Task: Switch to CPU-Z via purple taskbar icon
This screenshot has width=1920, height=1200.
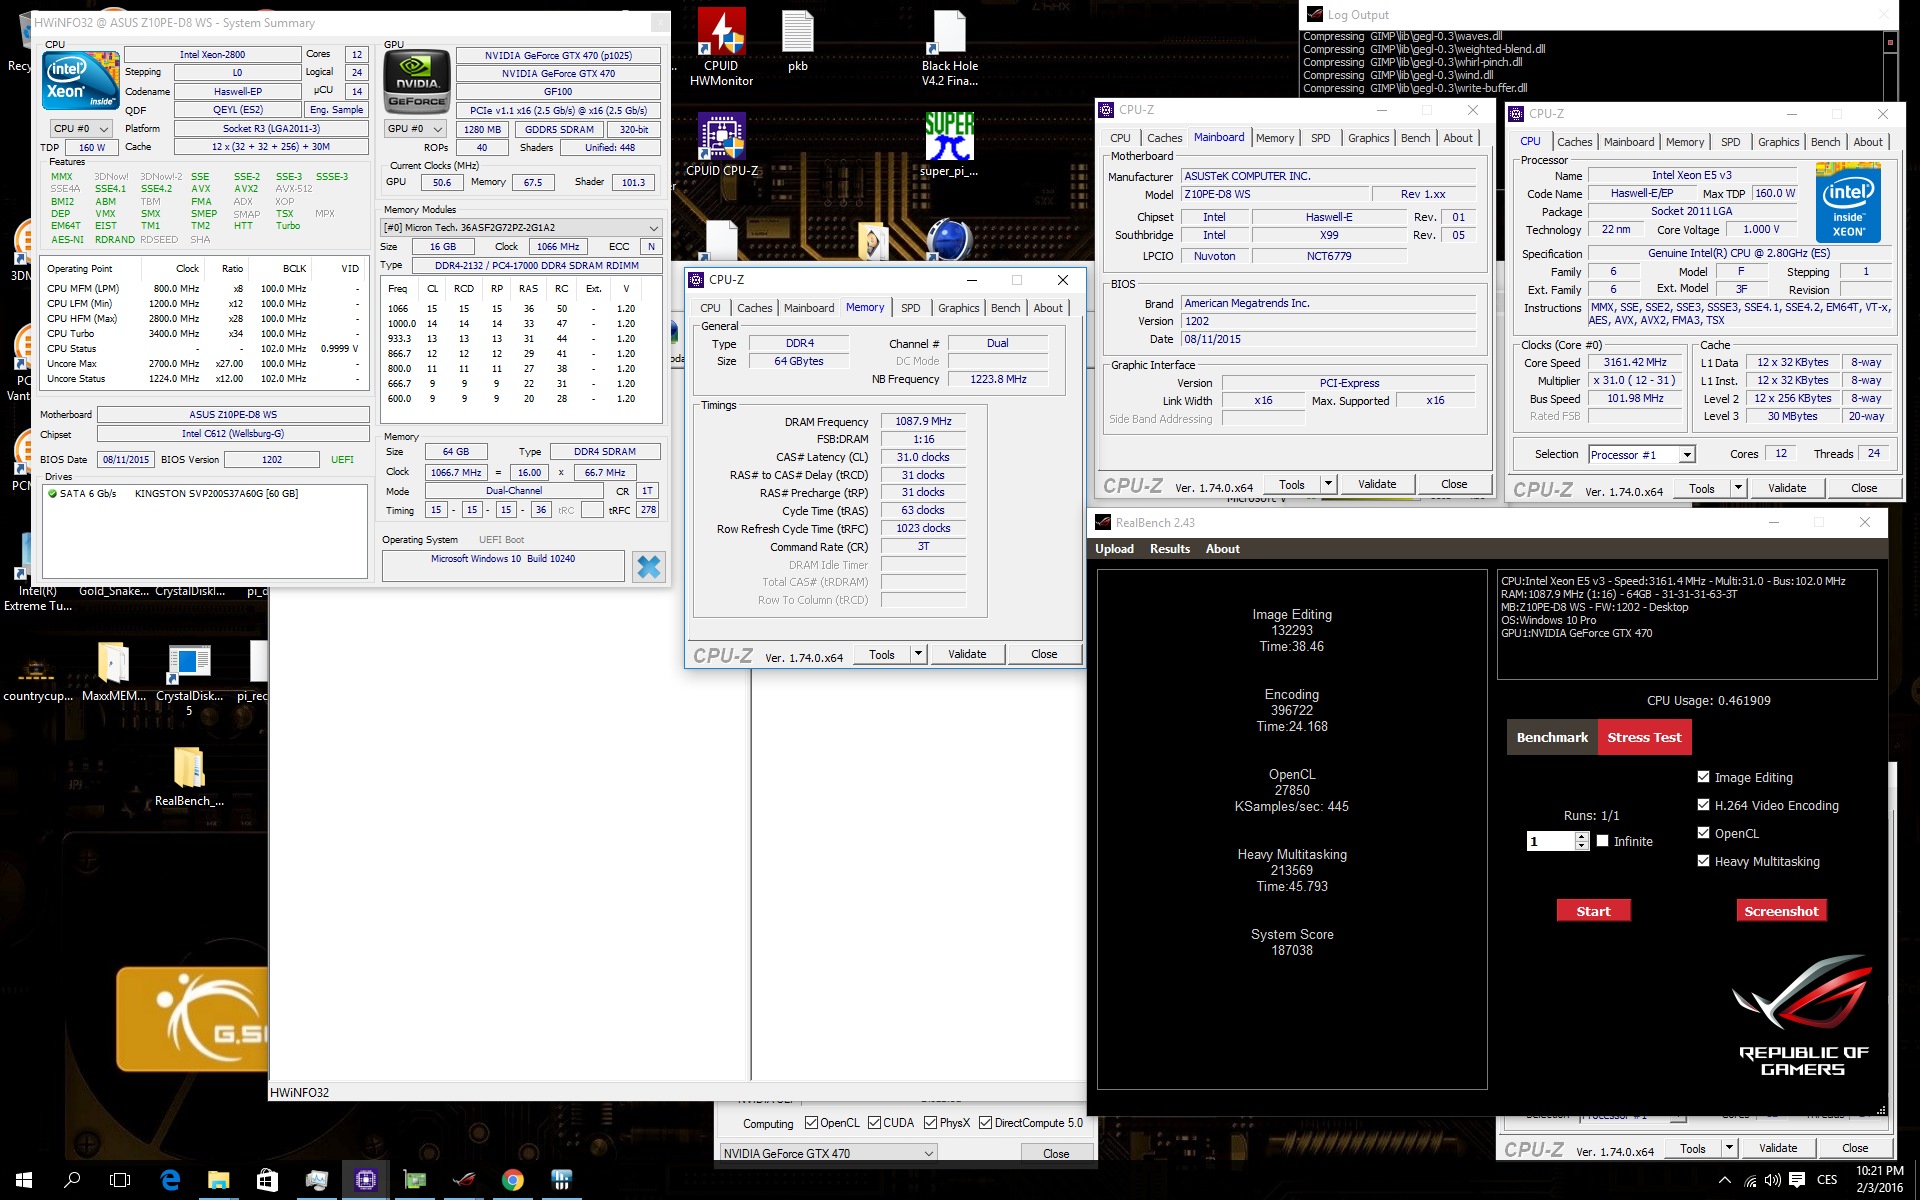Action: [365, 1180]
